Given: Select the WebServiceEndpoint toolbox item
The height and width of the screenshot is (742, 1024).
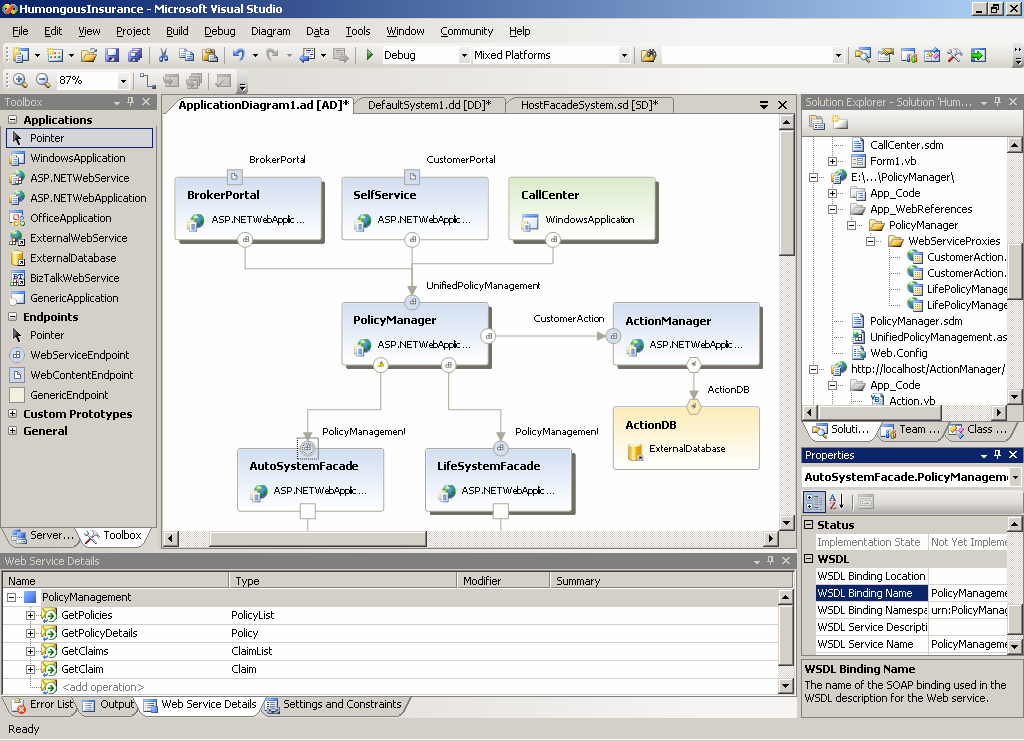Looking at the screenshot, I should 80,355.
